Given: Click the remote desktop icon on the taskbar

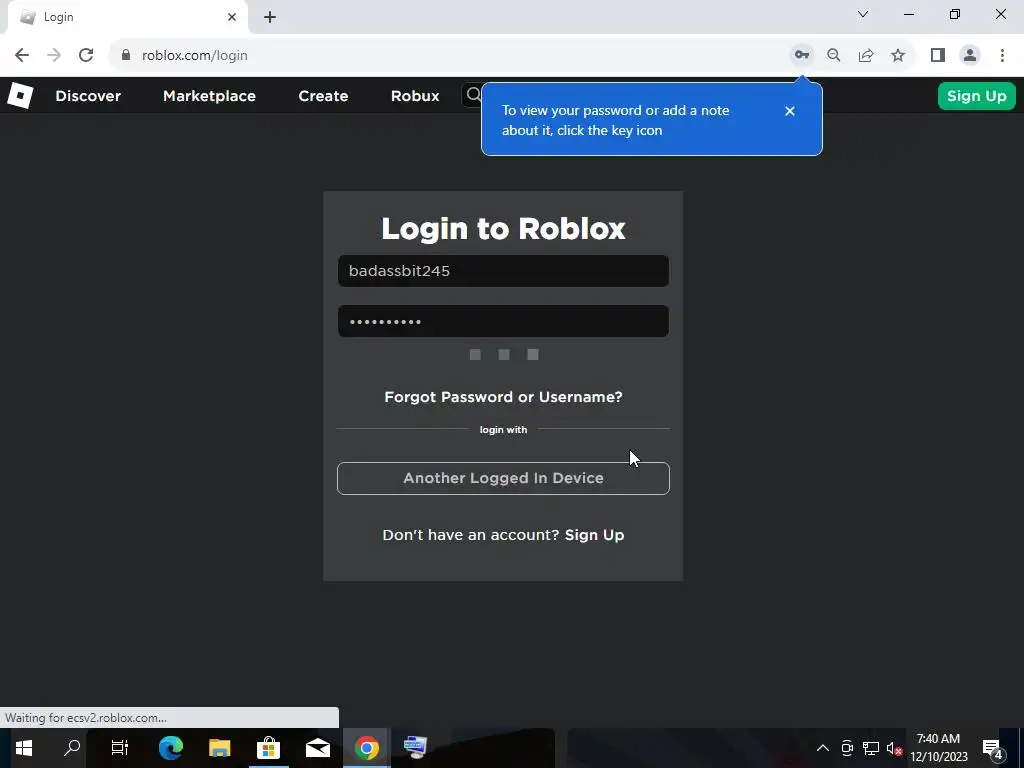Looking at the screenshot, I should (x=415, y=746).
